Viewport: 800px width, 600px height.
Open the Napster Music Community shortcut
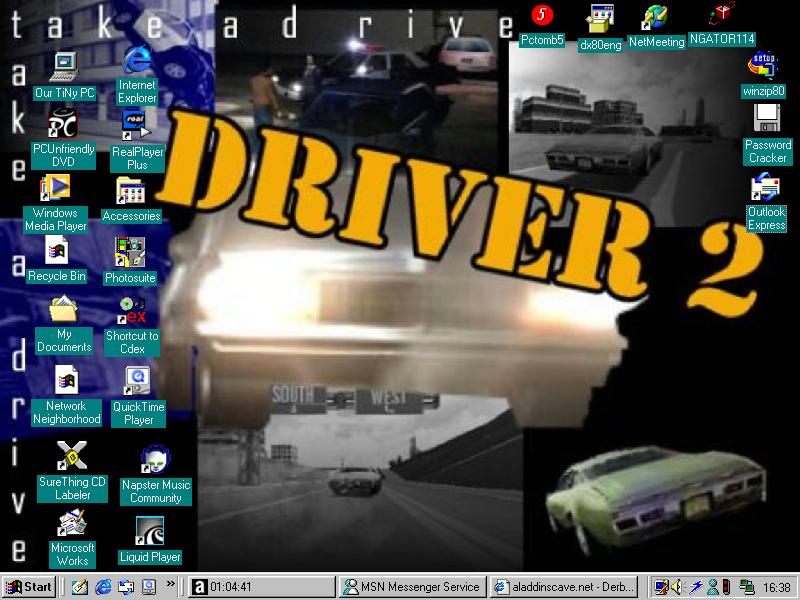tap(155, 461)
